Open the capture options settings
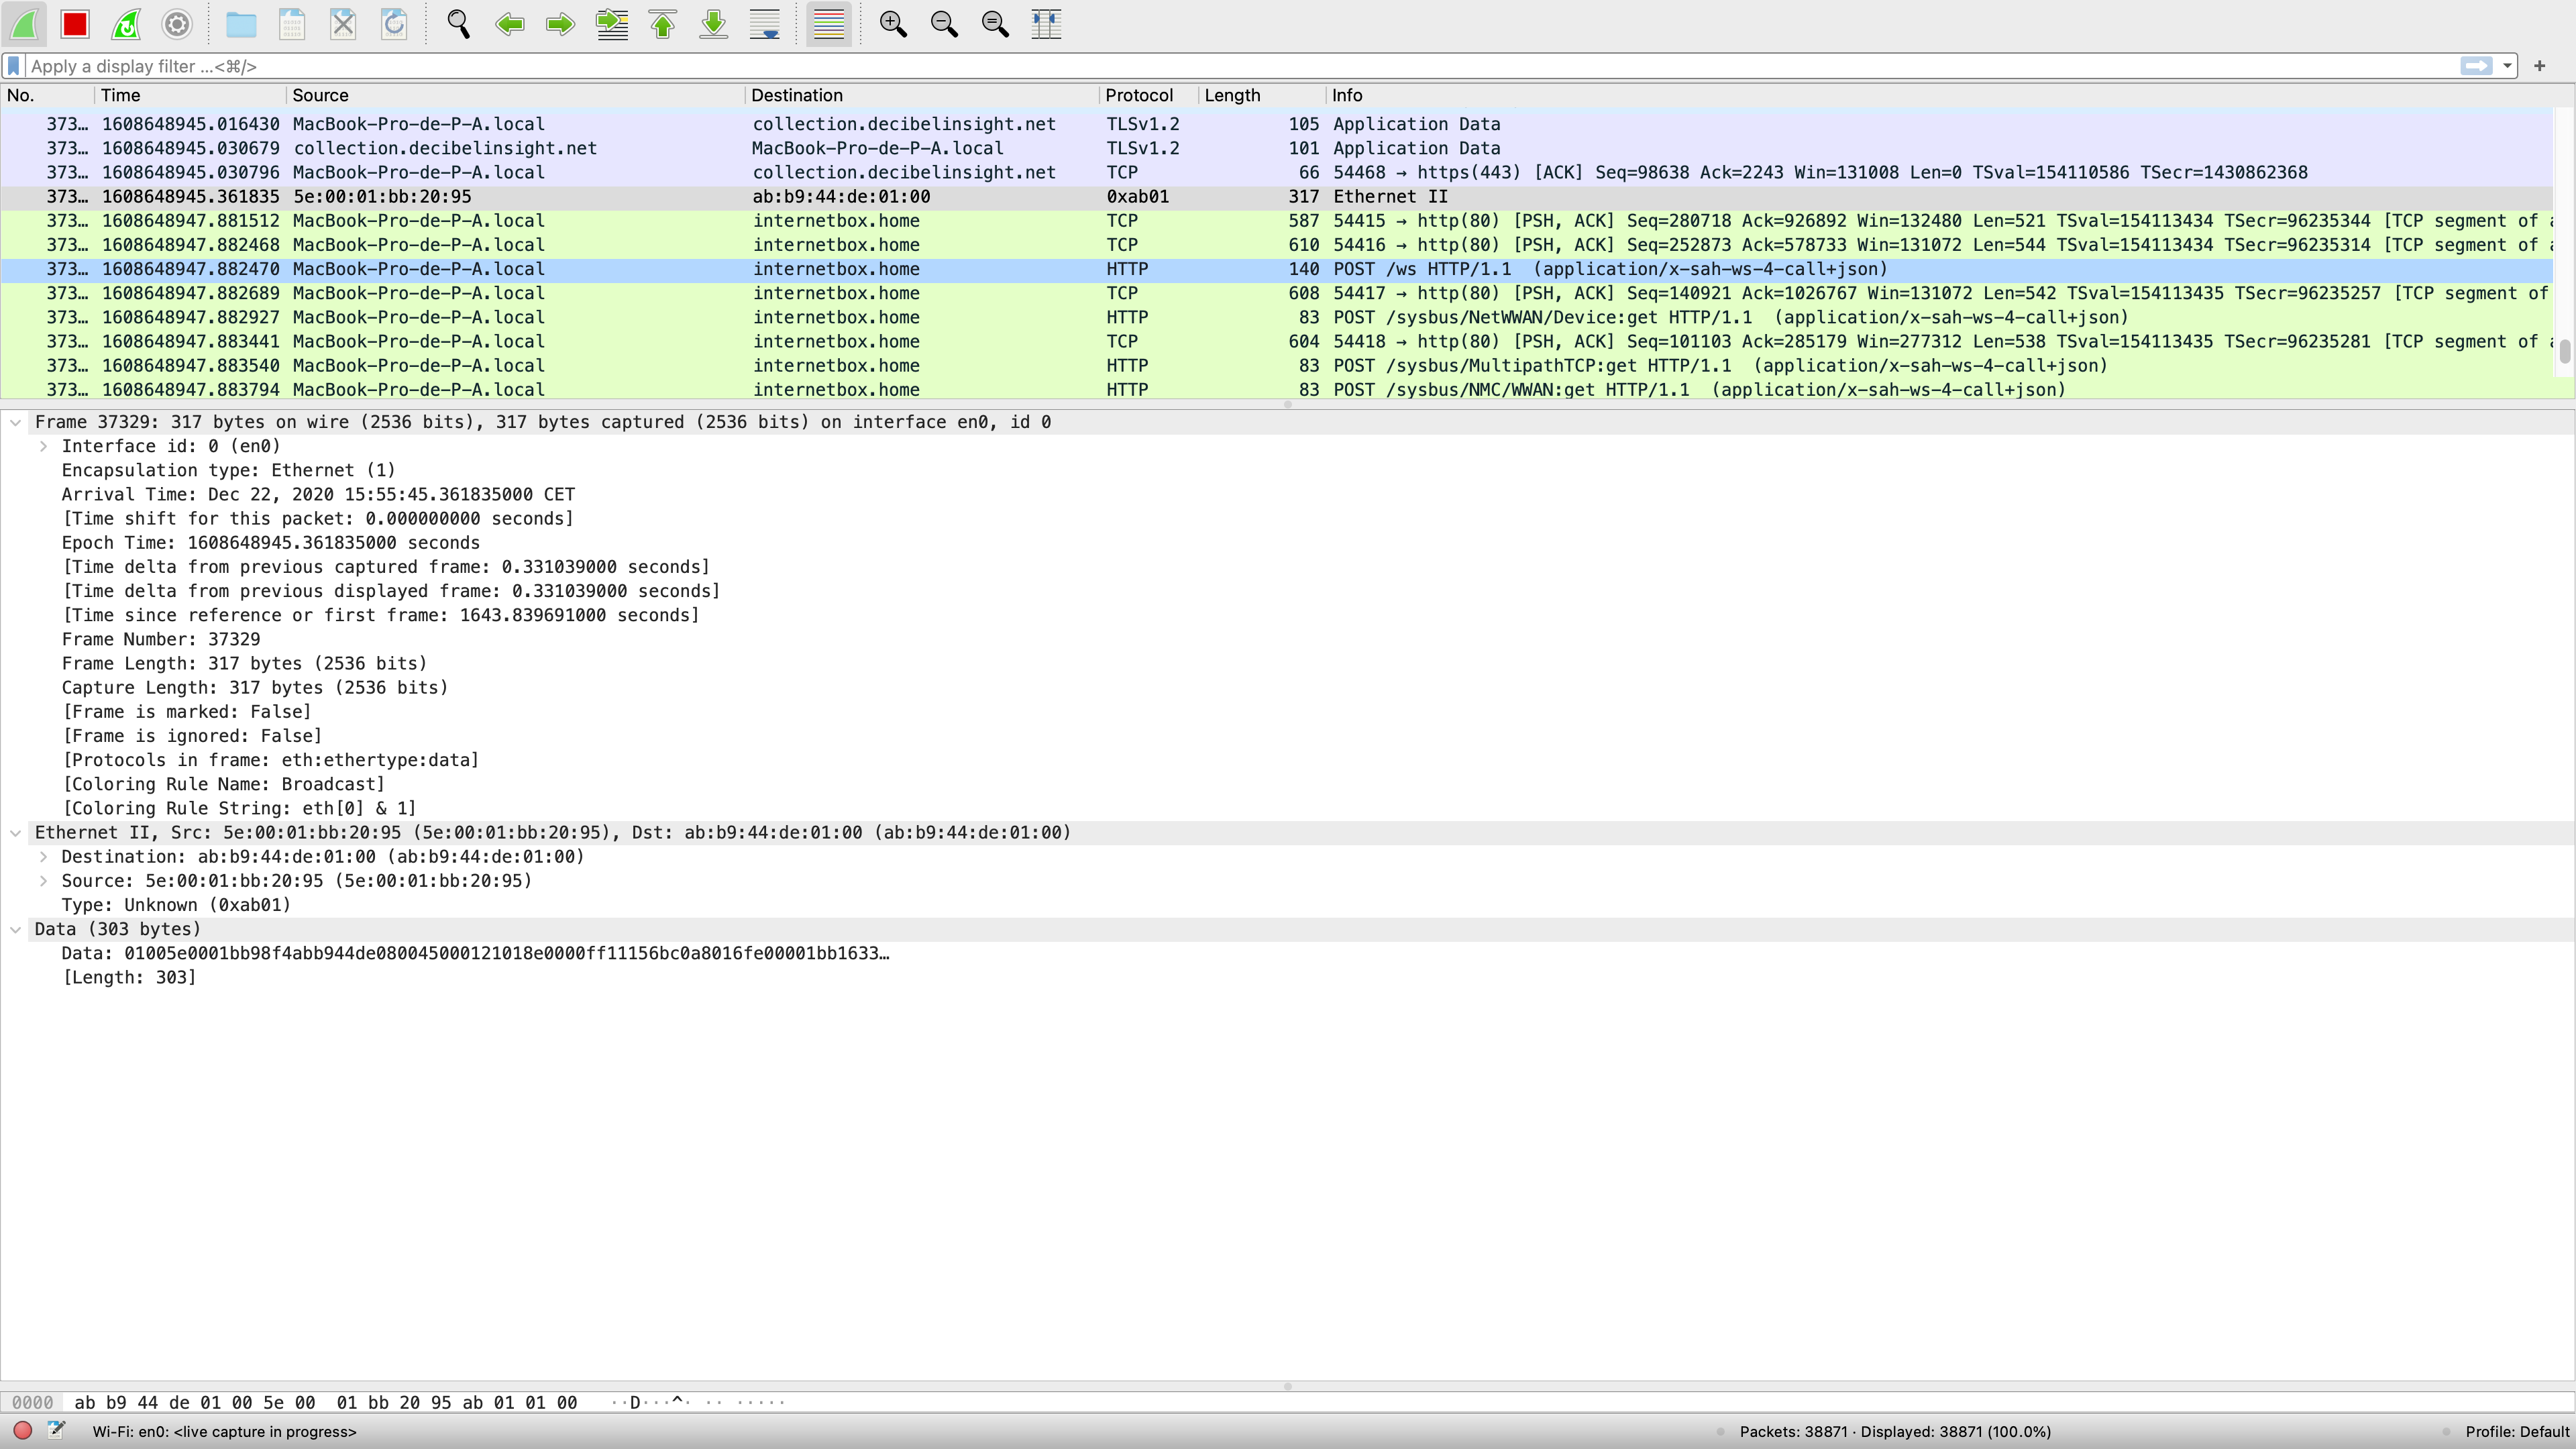The width and height of the screenshot is (2576, 1449). (177, 24)
